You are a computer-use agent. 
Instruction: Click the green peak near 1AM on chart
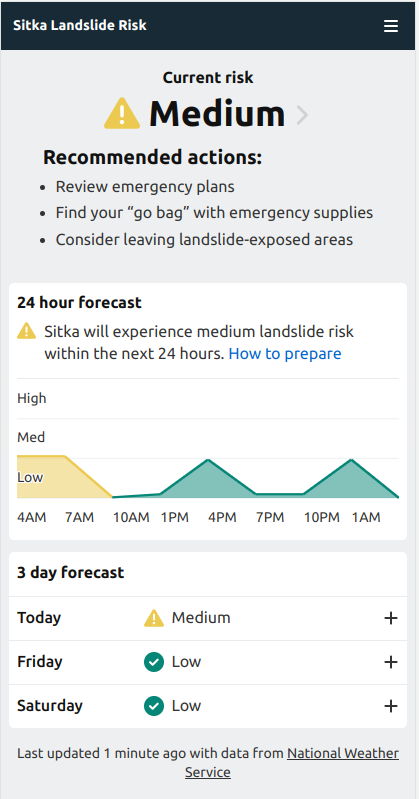click(351, 482)
